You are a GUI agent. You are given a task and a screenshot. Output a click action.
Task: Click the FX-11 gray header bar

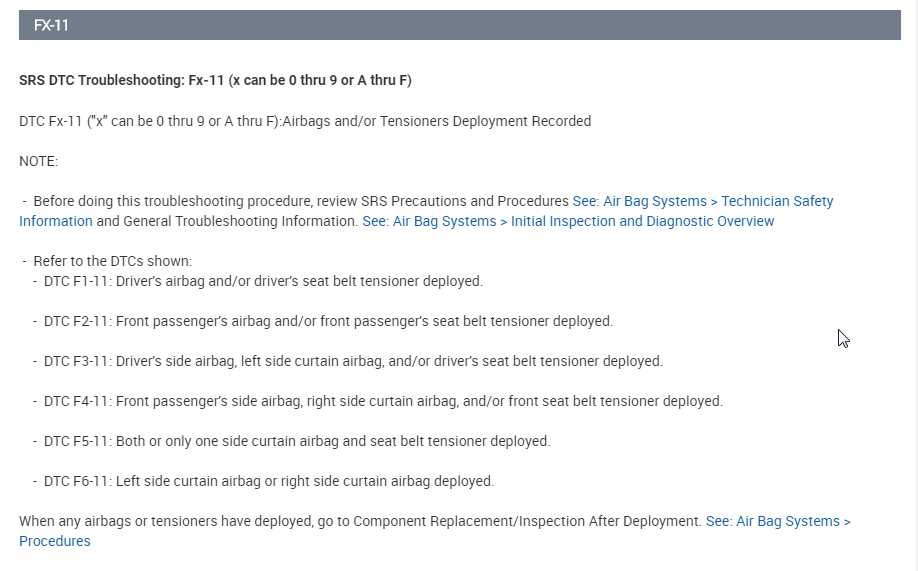pyautogui.click(x=459, y=25)
